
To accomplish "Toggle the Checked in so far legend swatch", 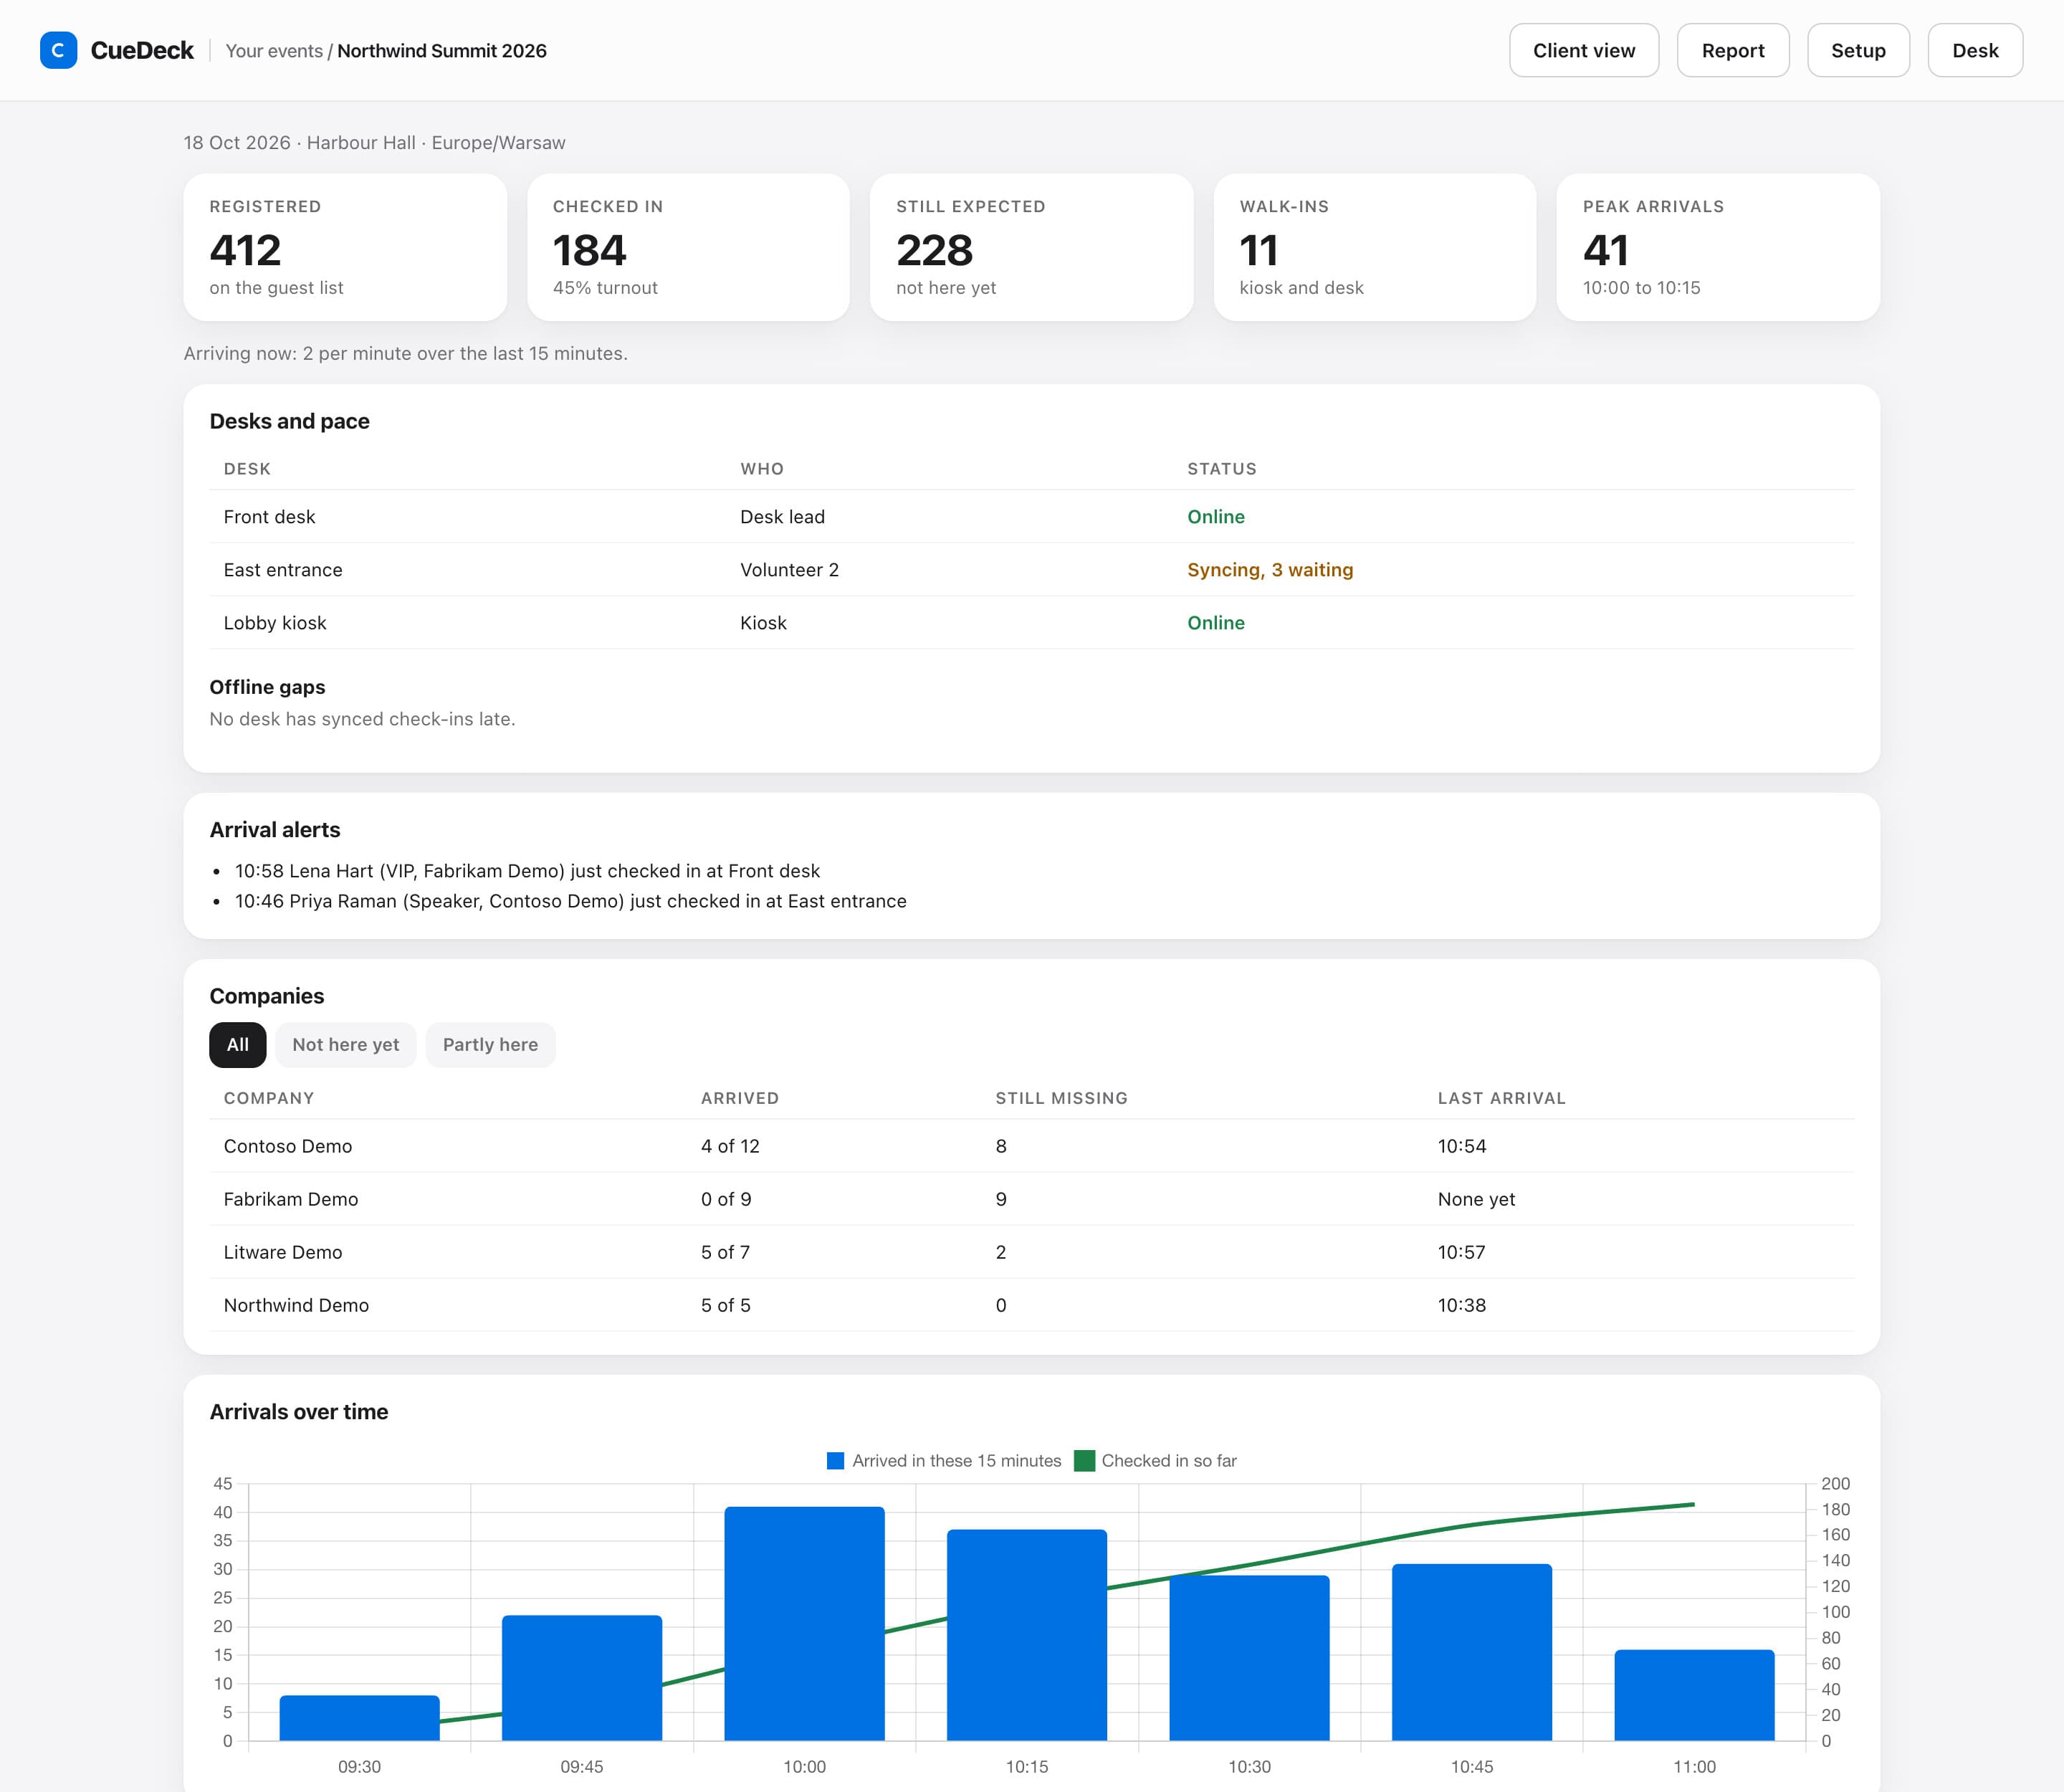I will (1084, 1460).
